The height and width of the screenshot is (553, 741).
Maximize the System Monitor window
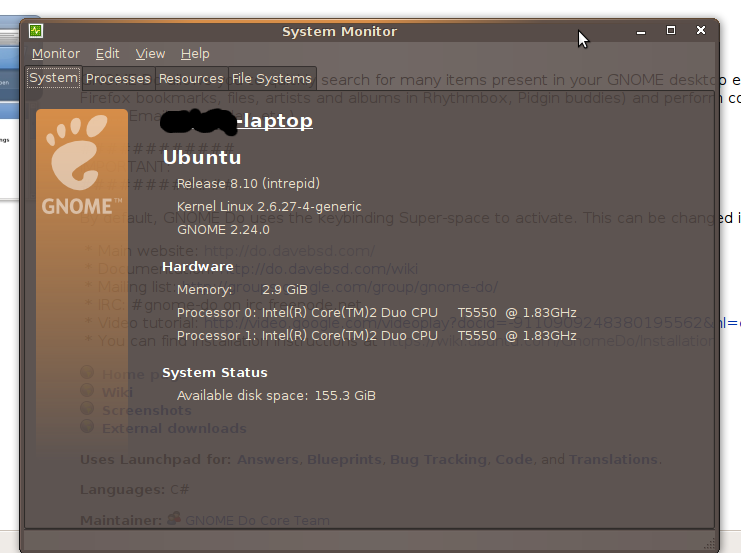pos(671,31)
